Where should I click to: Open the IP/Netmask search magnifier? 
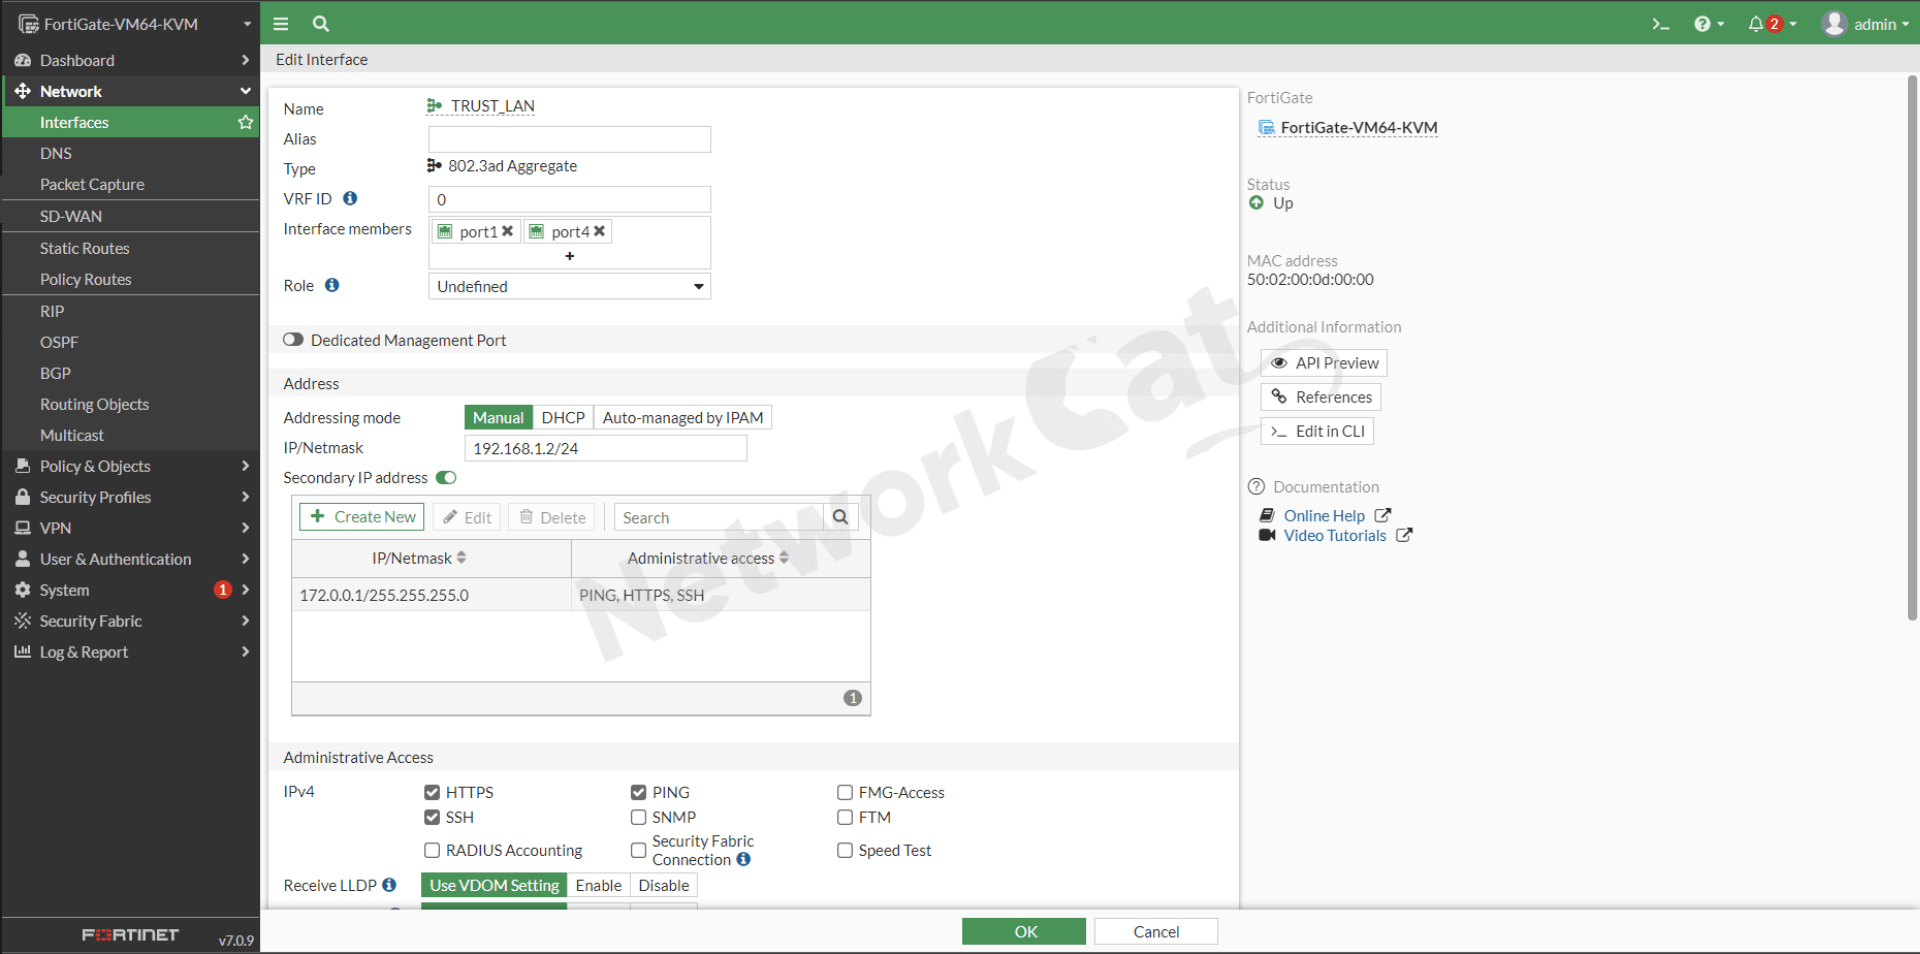pyautogui.click(x=840, y=517)
